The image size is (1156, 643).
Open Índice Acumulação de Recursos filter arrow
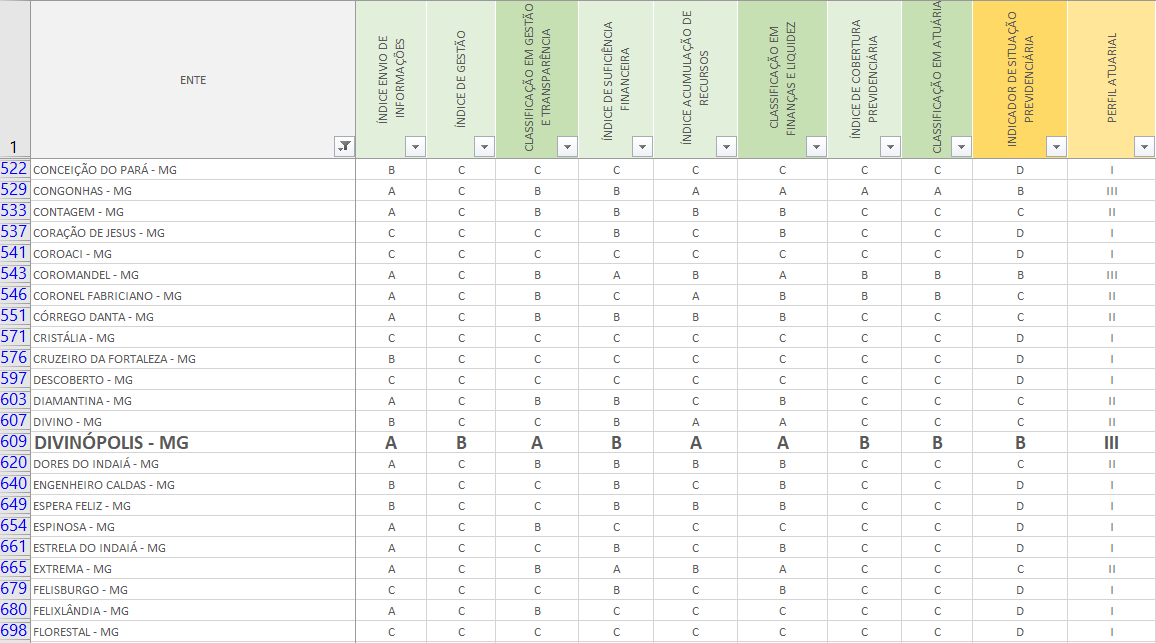coord(727,147)
